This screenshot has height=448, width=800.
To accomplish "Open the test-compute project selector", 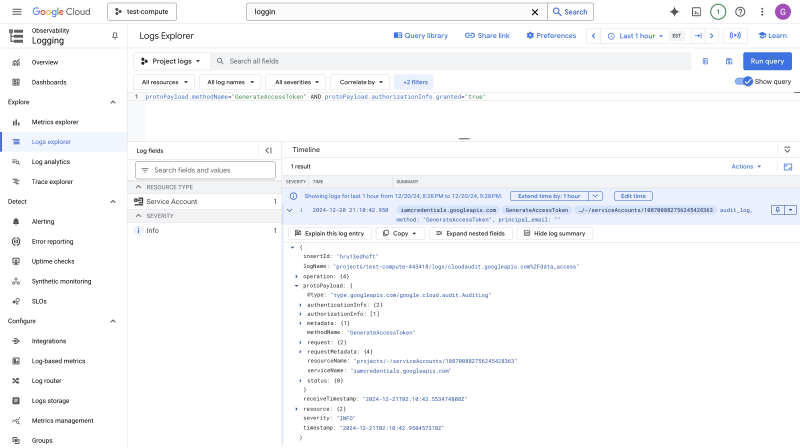I will 142,12.
